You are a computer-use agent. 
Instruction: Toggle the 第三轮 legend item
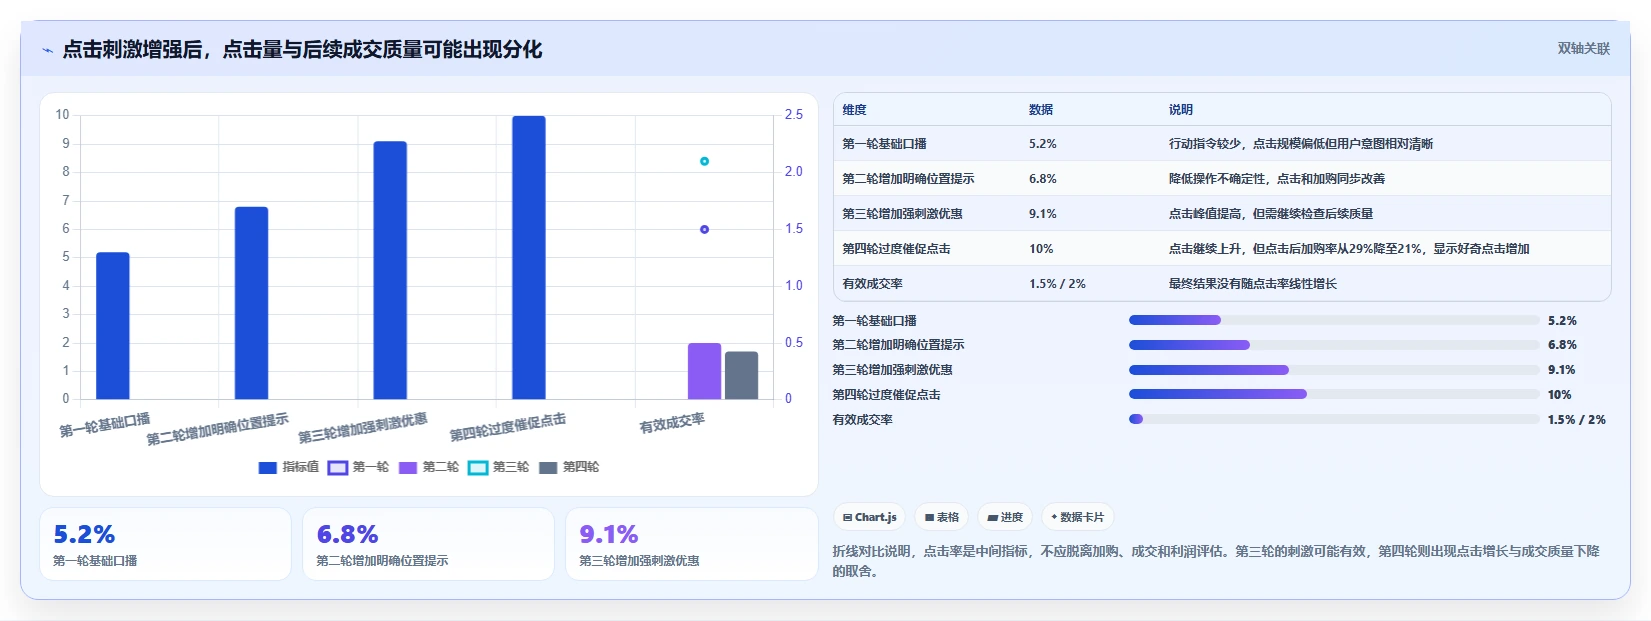coord(498,467)
